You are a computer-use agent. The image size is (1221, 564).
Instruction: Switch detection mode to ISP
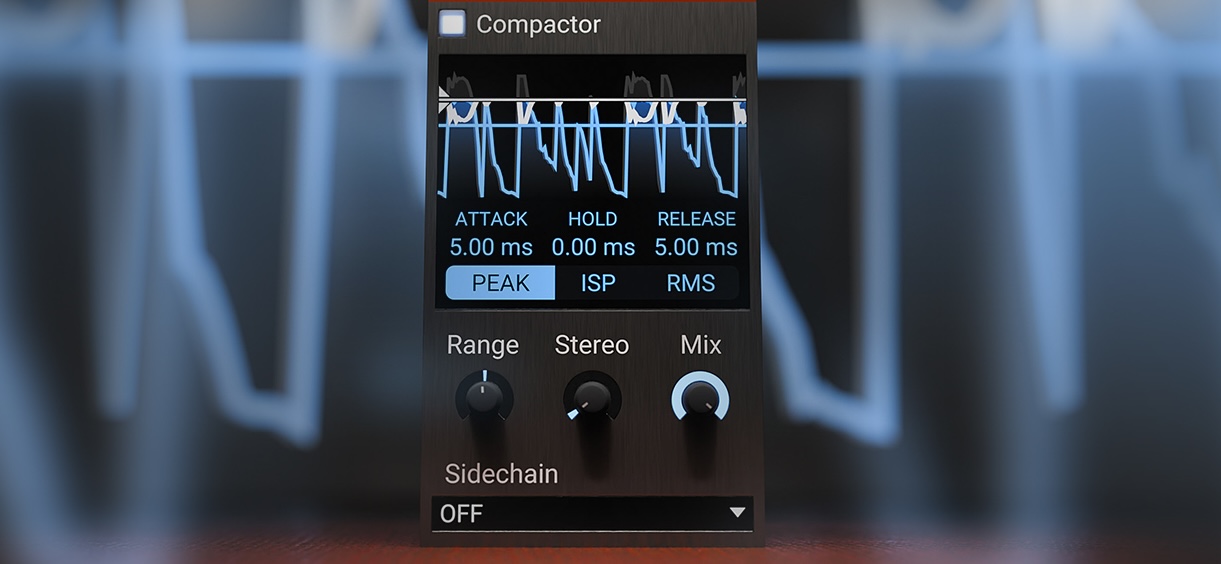[598, 283]
